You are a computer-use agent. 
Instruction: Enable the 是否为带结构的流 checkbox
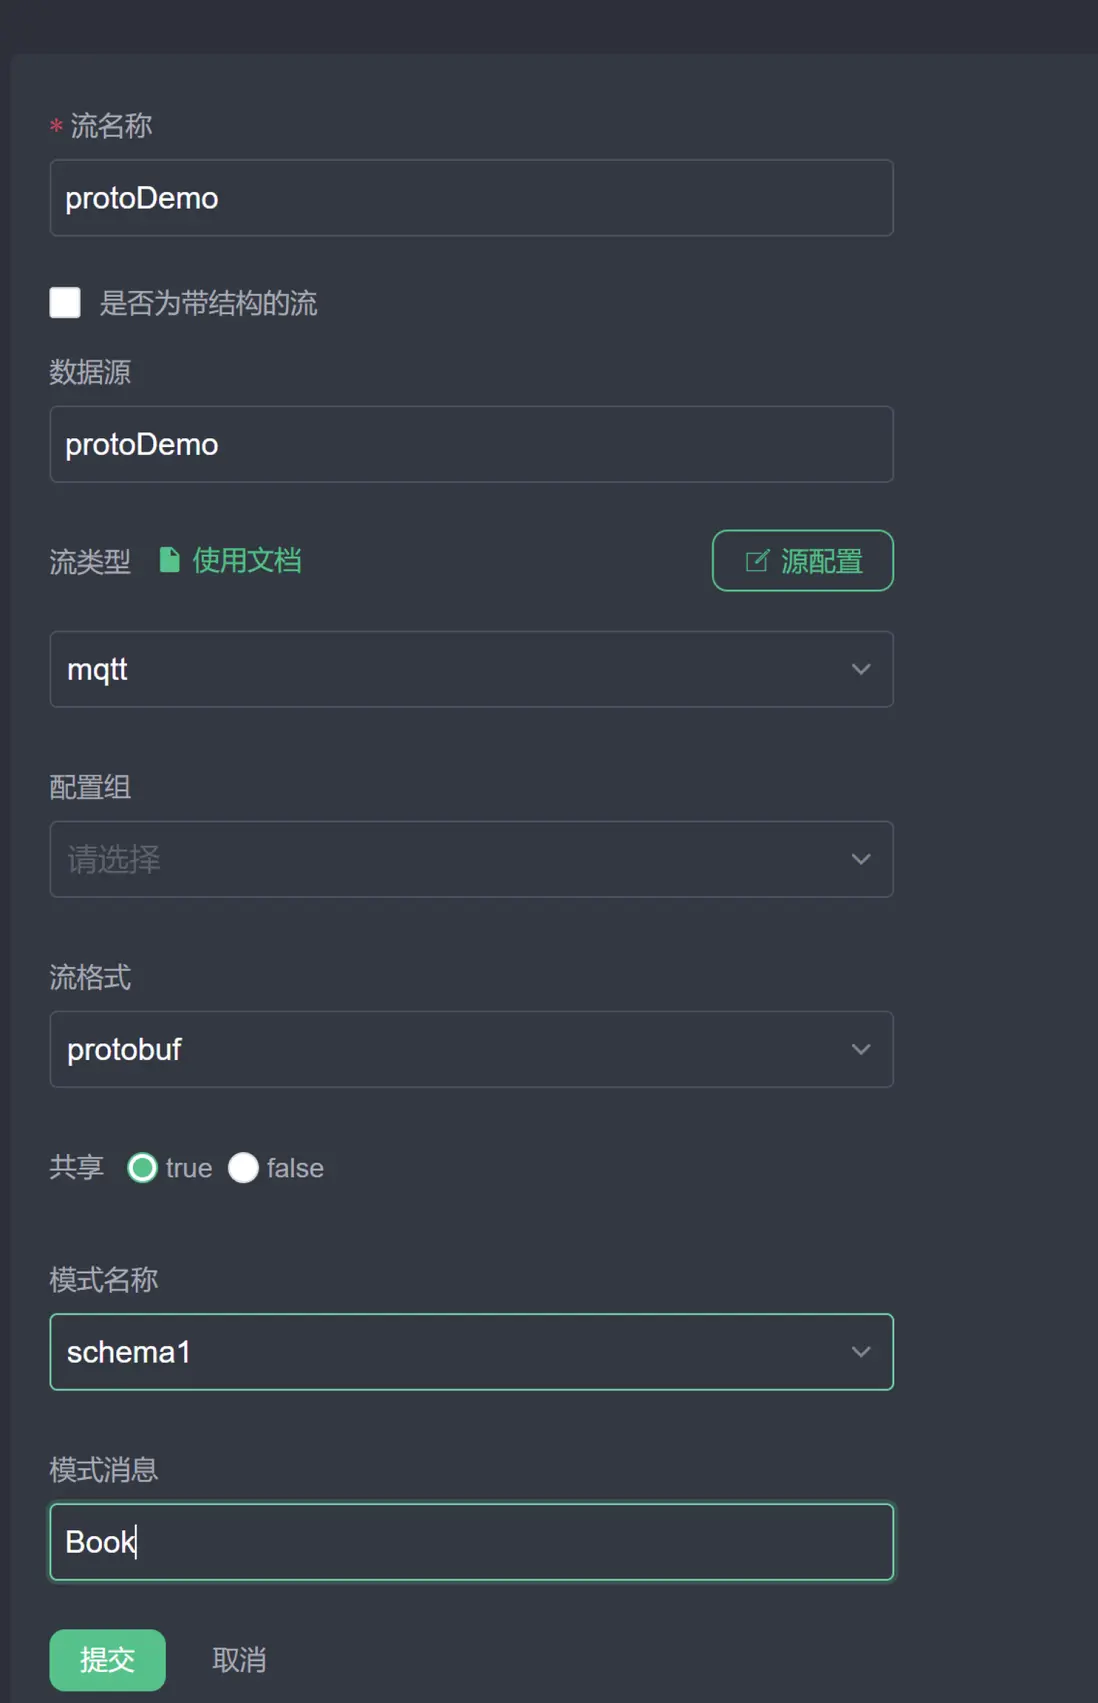click(x=65, y=302)
